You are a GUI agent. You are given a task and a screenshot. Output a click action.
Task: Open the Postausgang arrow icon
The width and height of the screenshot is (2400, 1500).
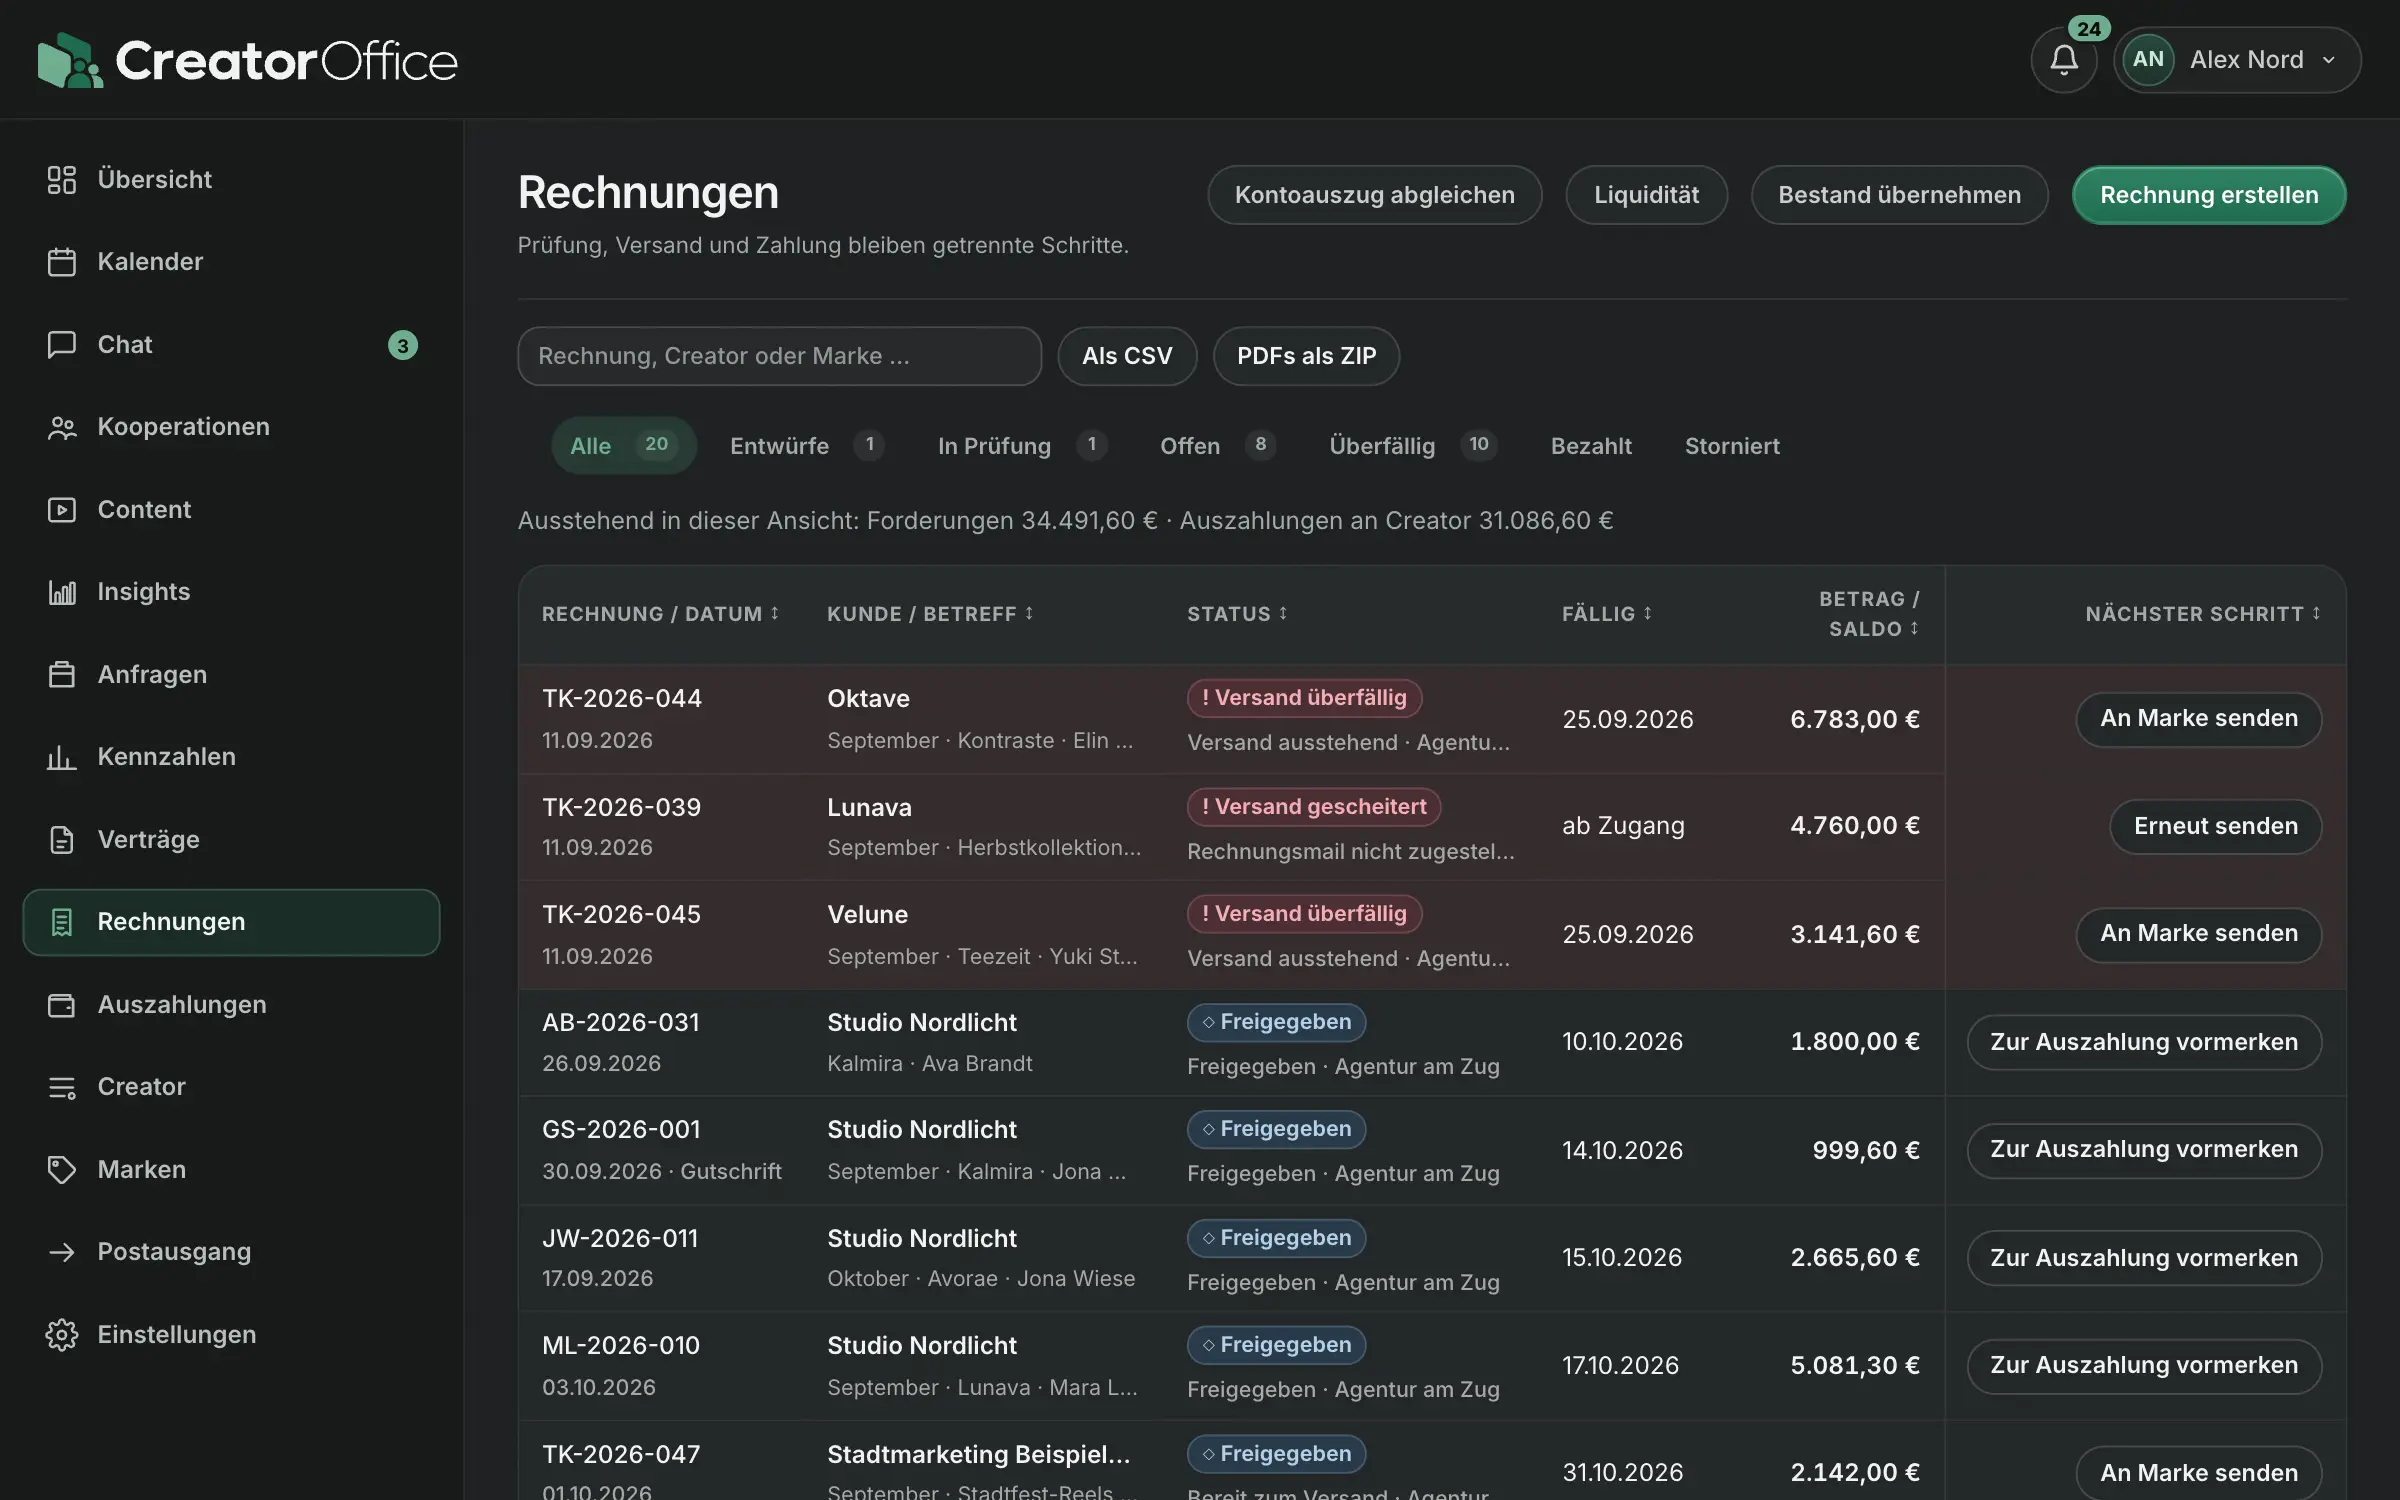(x=62, y=1252)
